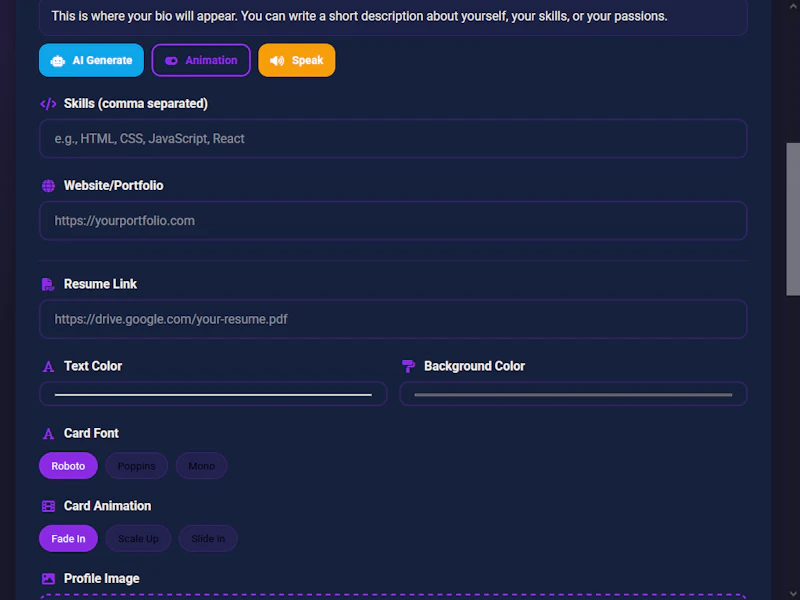The image size is (800, 600).
Task: Switch animation to Slide In
Action: [207, 538]
